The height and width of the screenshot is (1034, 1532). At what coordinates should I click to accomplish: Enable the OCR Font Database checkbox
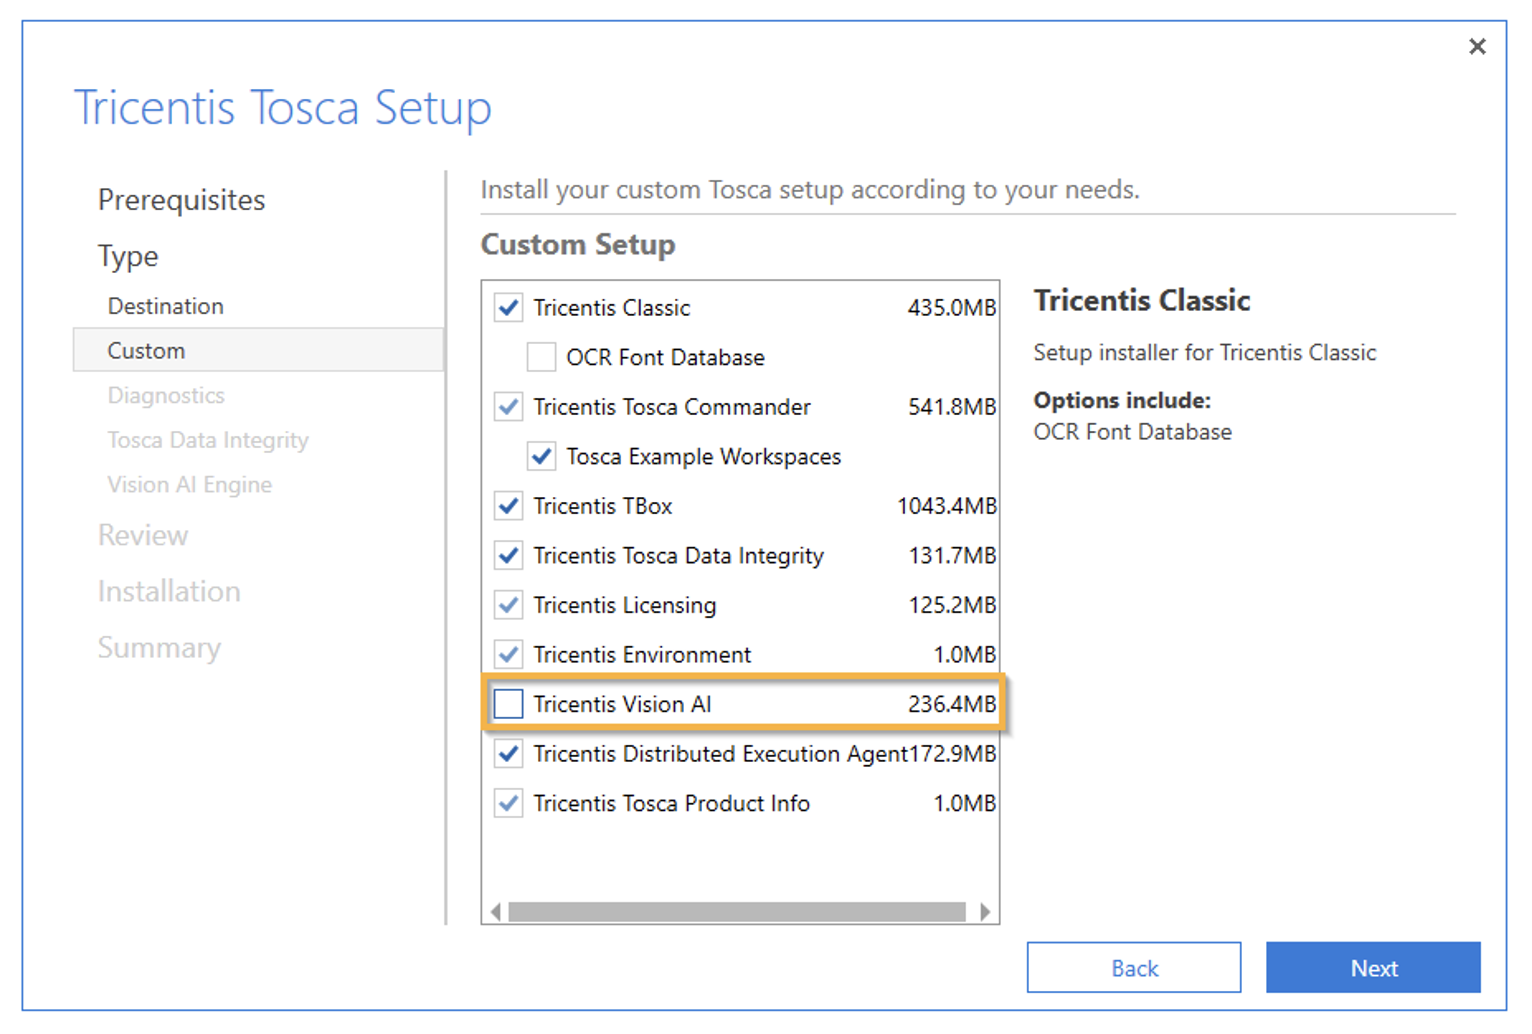coord(541,357)
